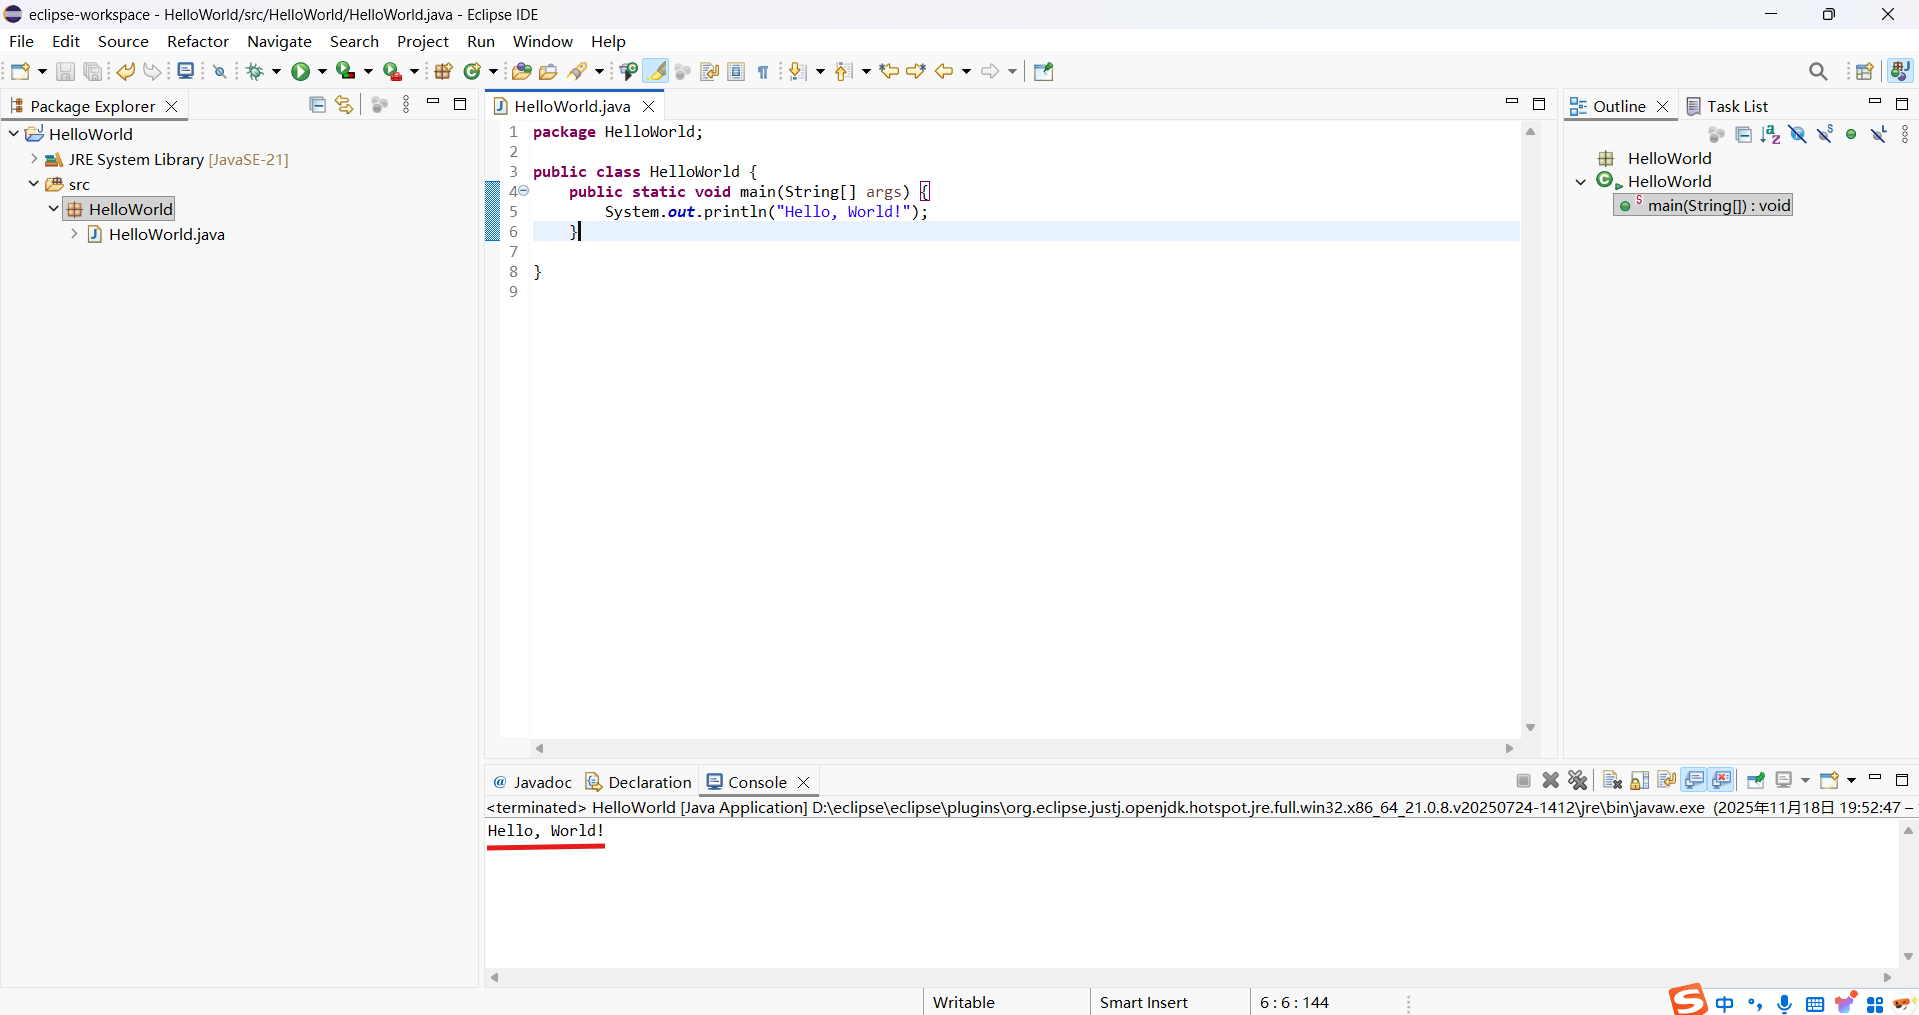Image resolution: width=1919 pixels, height=1015 pixels.
Task: Toggle Scroll Lock in Console
Action: tap(1640, 781)
